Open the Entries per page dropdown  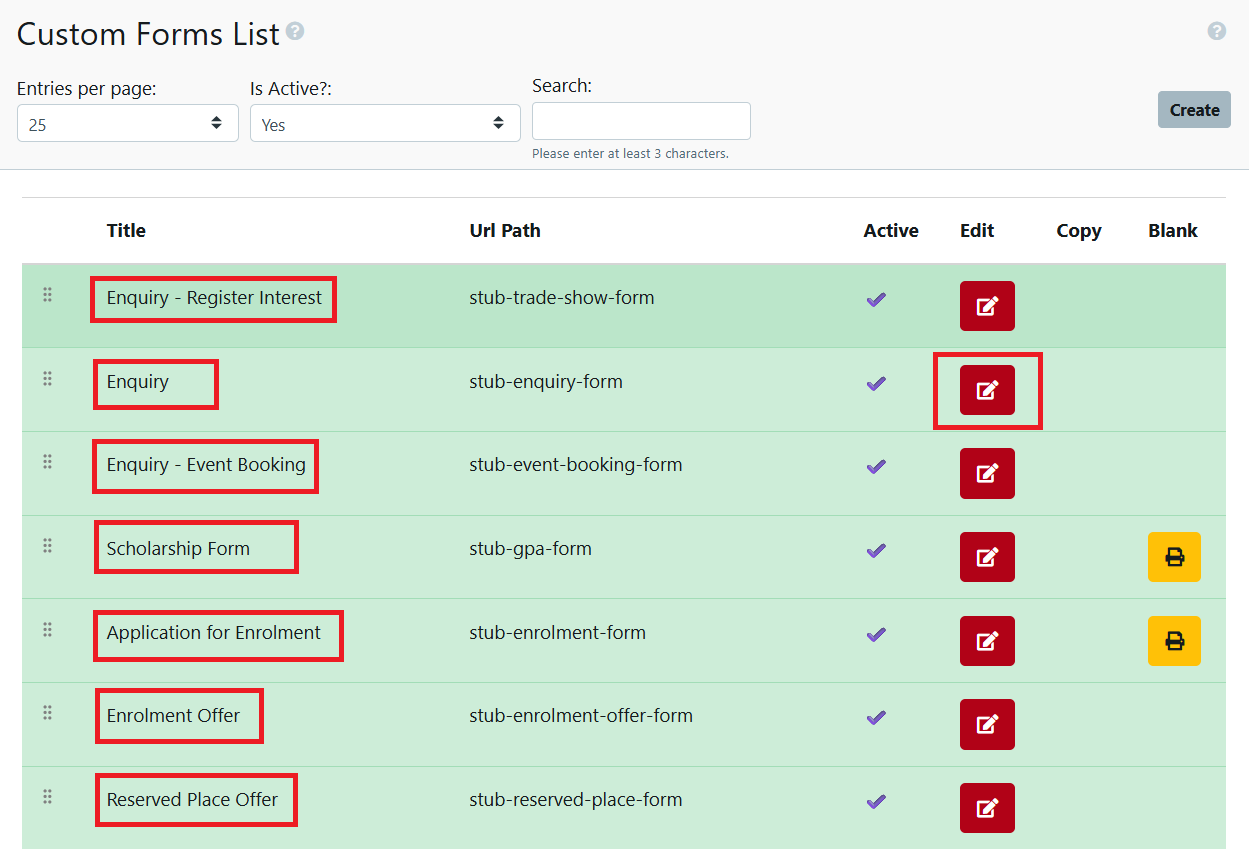tap(127, 124)
